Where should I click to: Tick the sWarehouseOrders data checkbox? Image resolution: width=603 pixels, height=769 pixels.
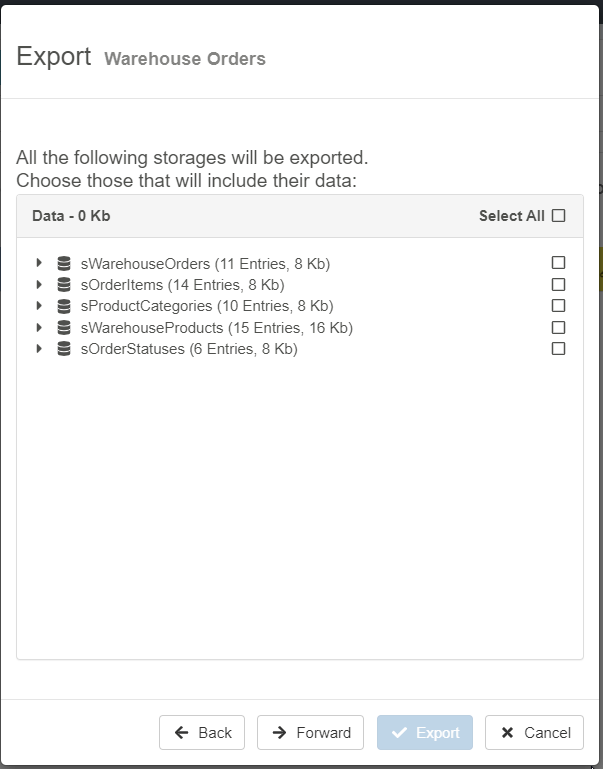[x=558, y=263]
